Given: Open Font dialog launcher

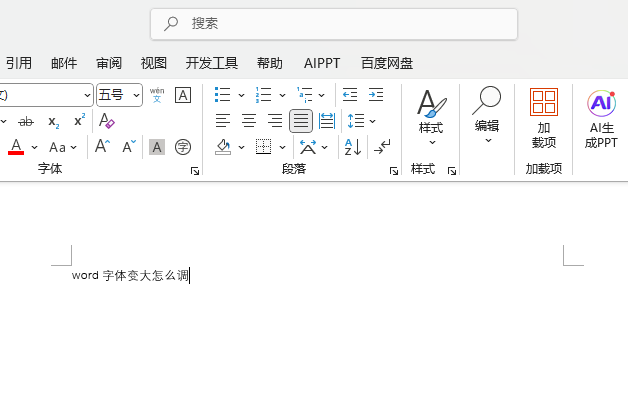Looking at the screenshot, I should (x=195, y=171).
